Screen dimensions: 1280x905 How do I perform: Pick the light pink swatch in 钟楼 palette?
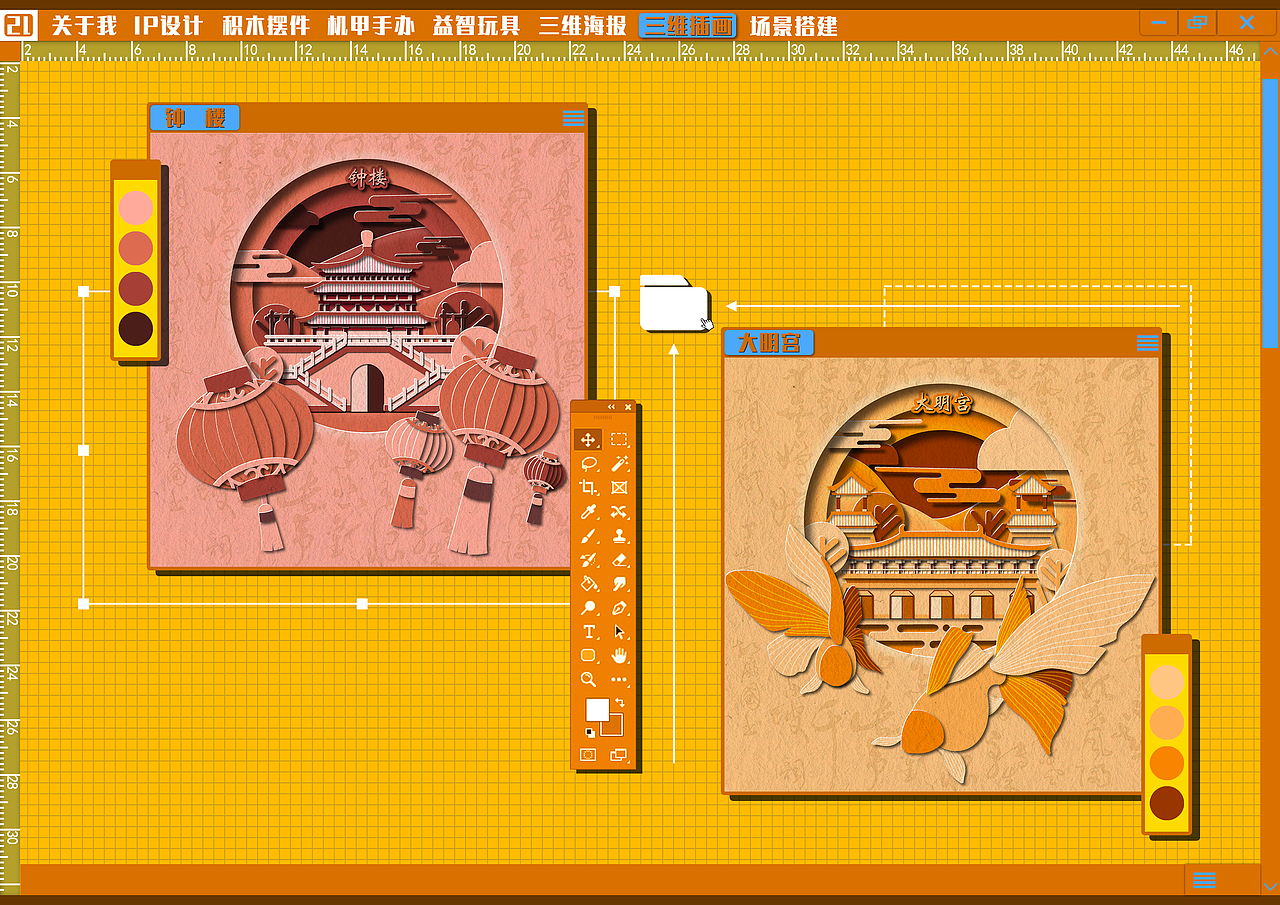tap(135, 207)
